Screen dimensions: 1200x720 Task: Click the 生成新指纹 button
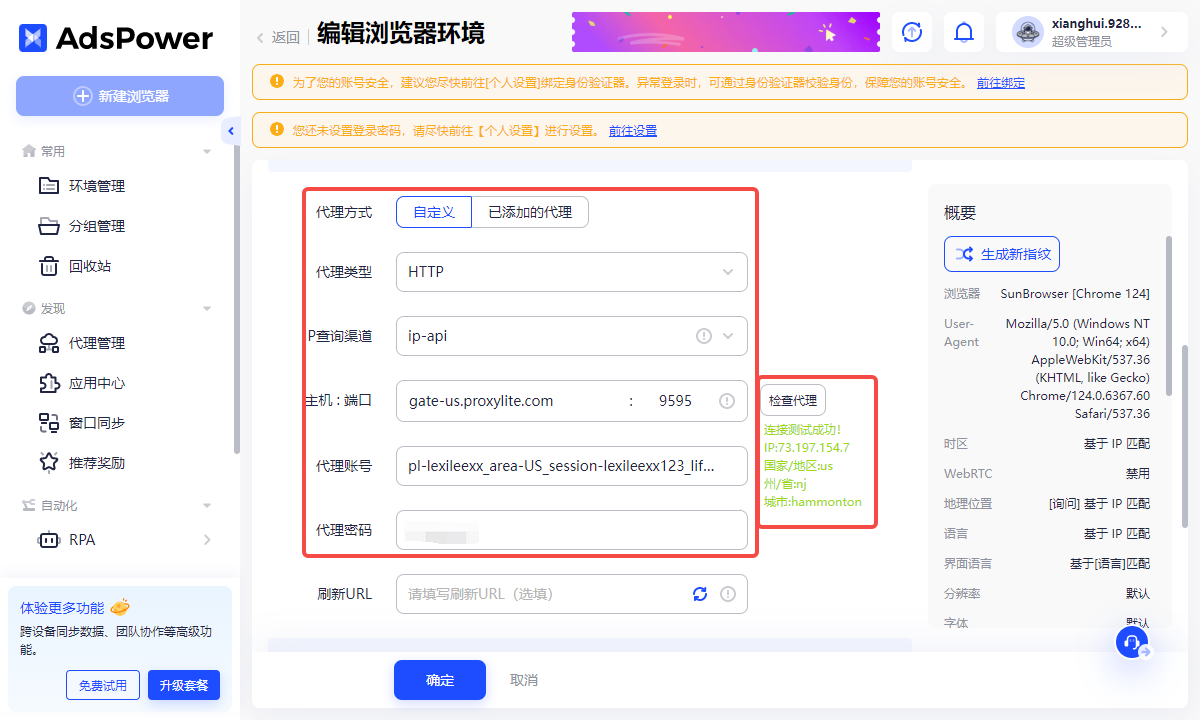click(x=1002, y=254)
